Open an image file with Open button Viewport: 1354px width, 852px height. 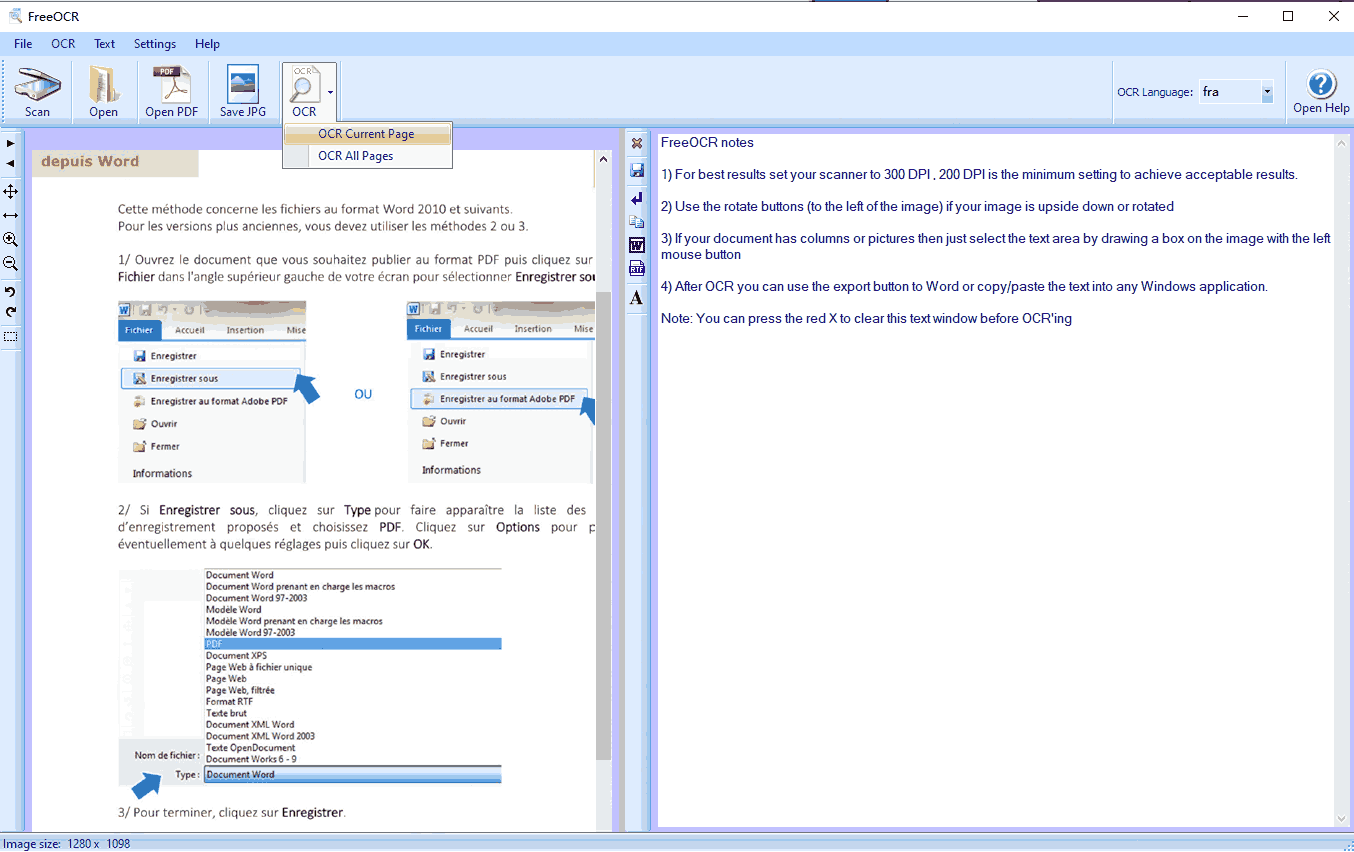103,92
